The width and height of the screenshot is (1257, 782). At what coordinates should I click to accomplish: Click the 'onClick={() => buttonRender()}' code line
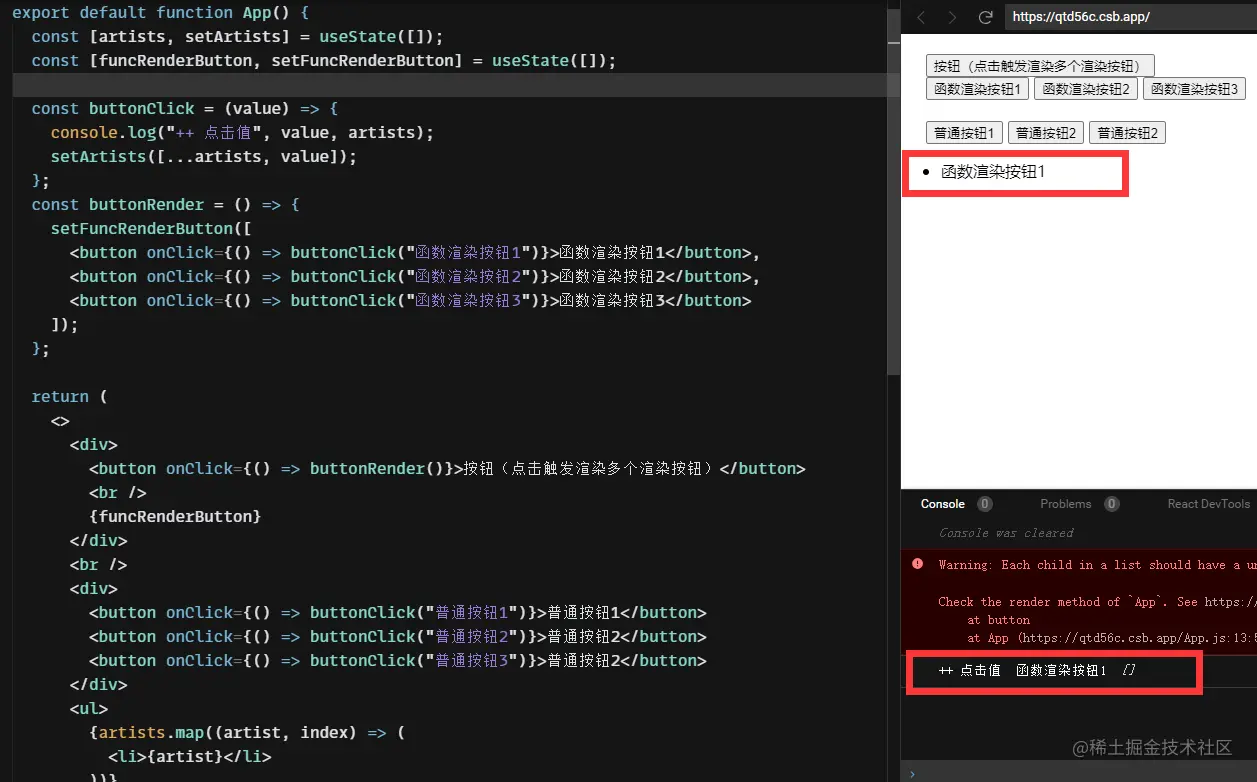(x=447, y=469)
